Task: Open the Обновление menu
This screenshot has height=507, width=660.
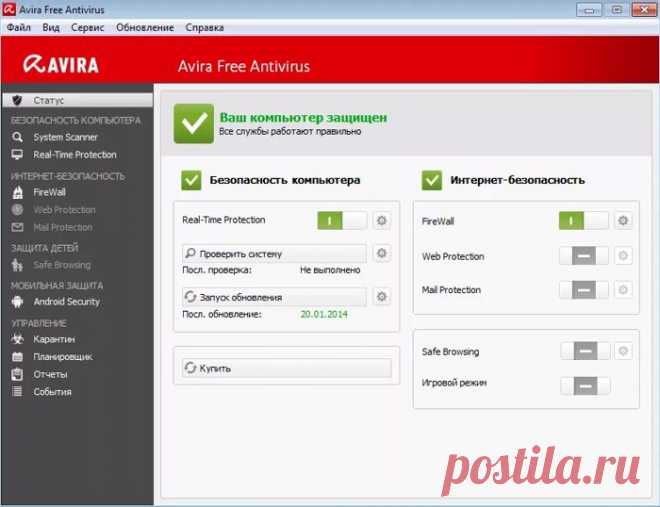Action: point(145,27)
